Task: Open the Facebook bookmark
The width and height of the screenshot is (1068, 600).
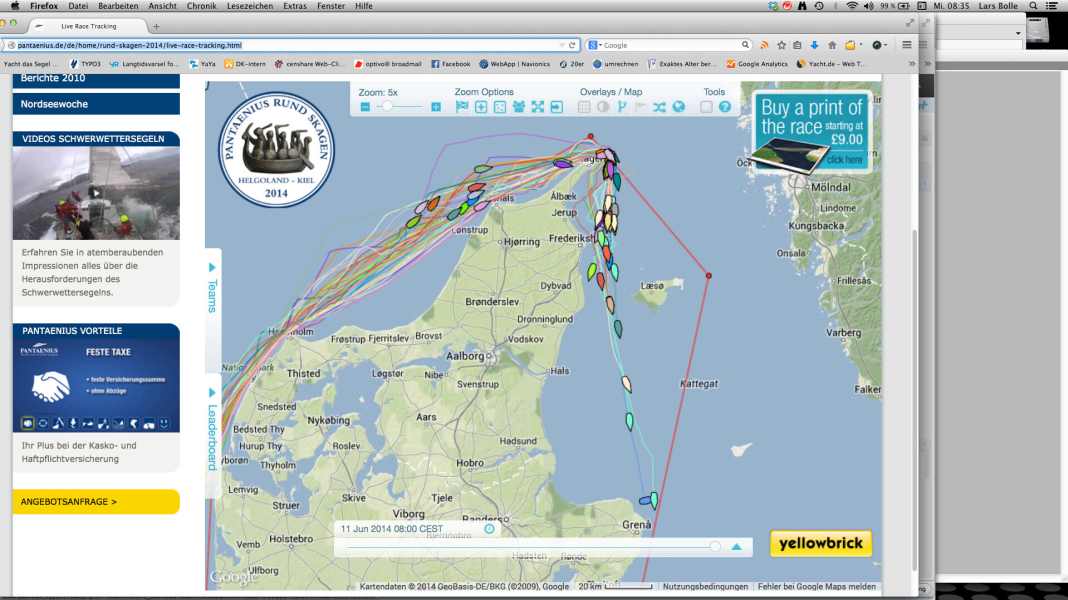Action: (451, 64)
